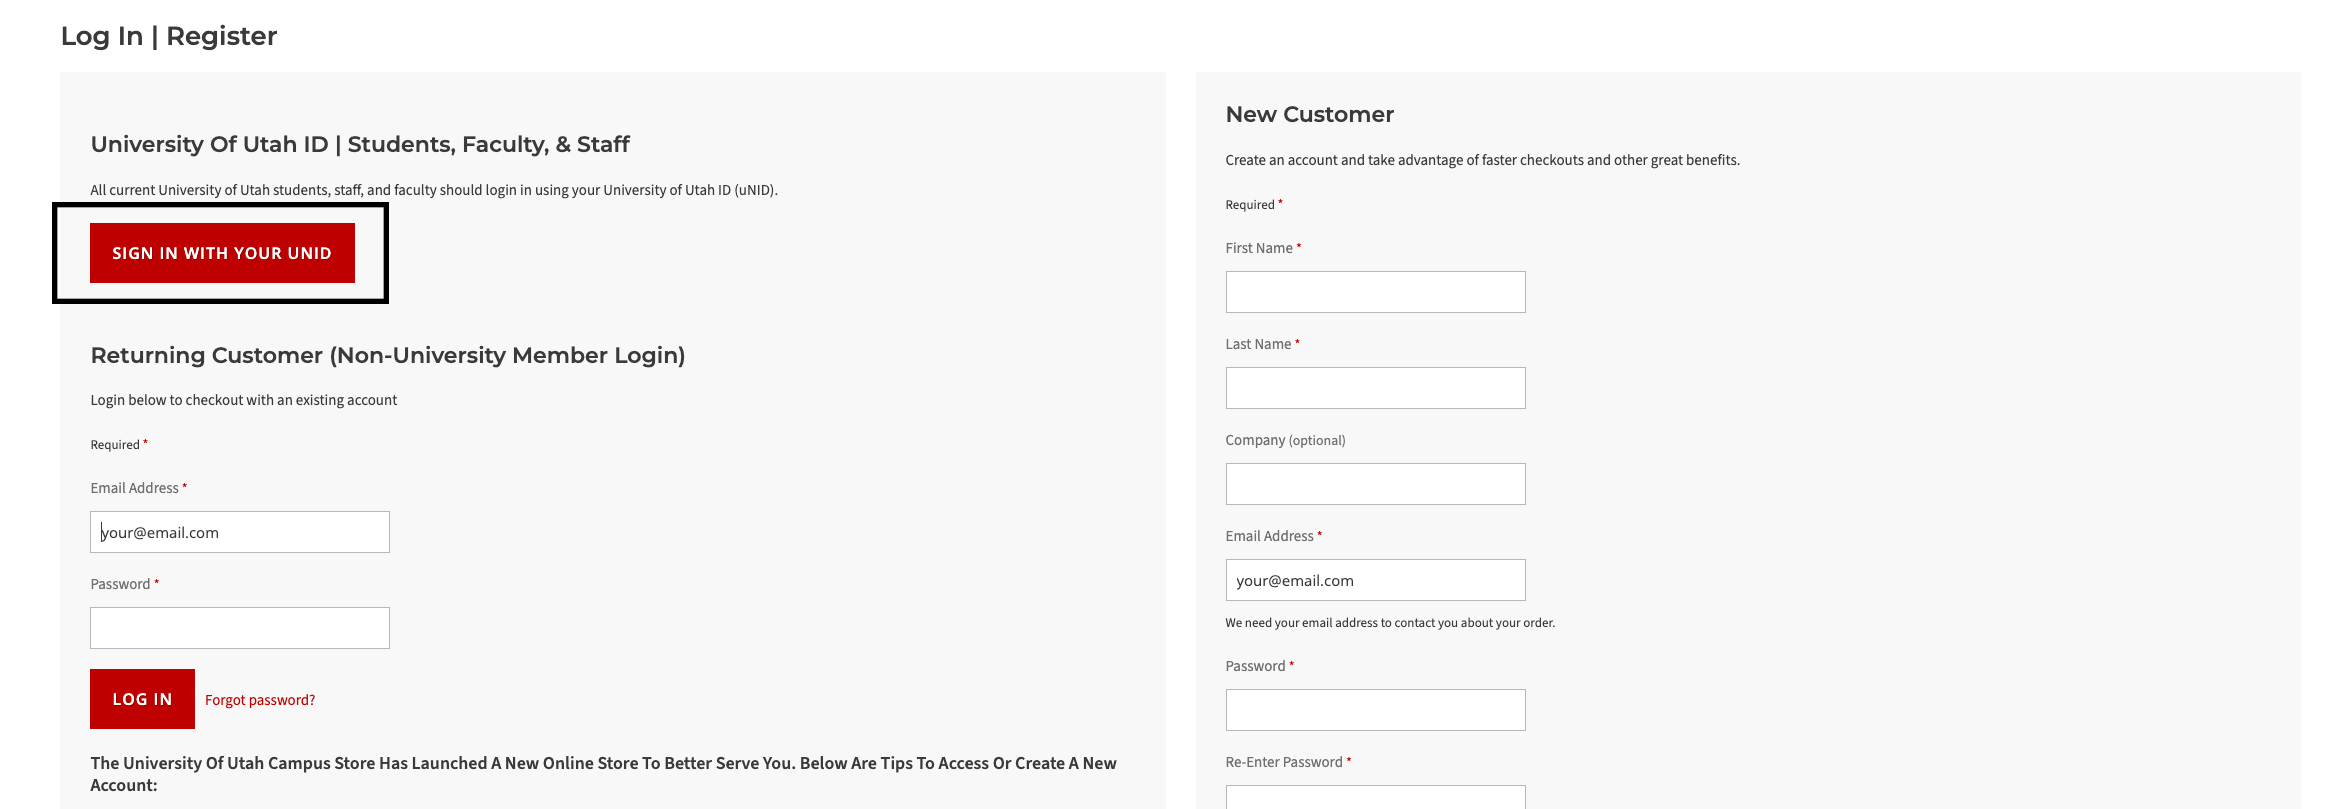
Task: Click the New Customer email address field
Action: pos(1375,580)
